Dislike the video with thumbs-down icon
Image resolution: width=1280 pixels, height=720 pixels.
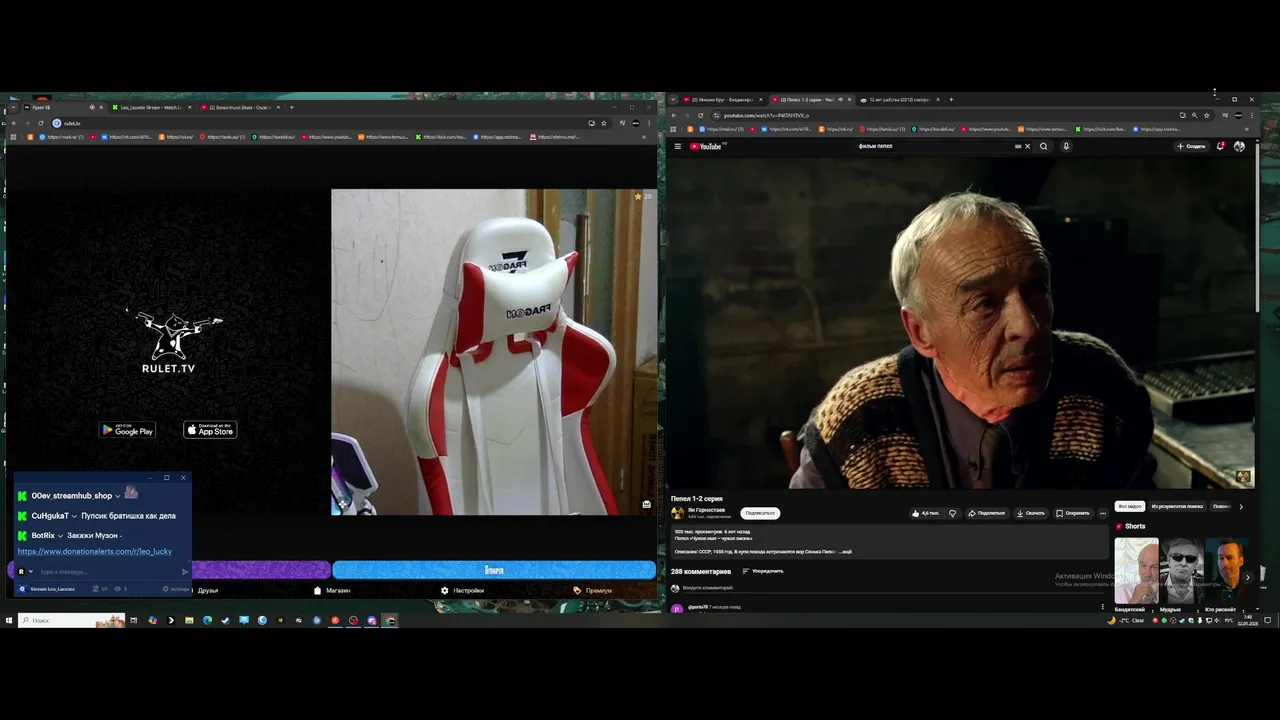pos(952,513)
